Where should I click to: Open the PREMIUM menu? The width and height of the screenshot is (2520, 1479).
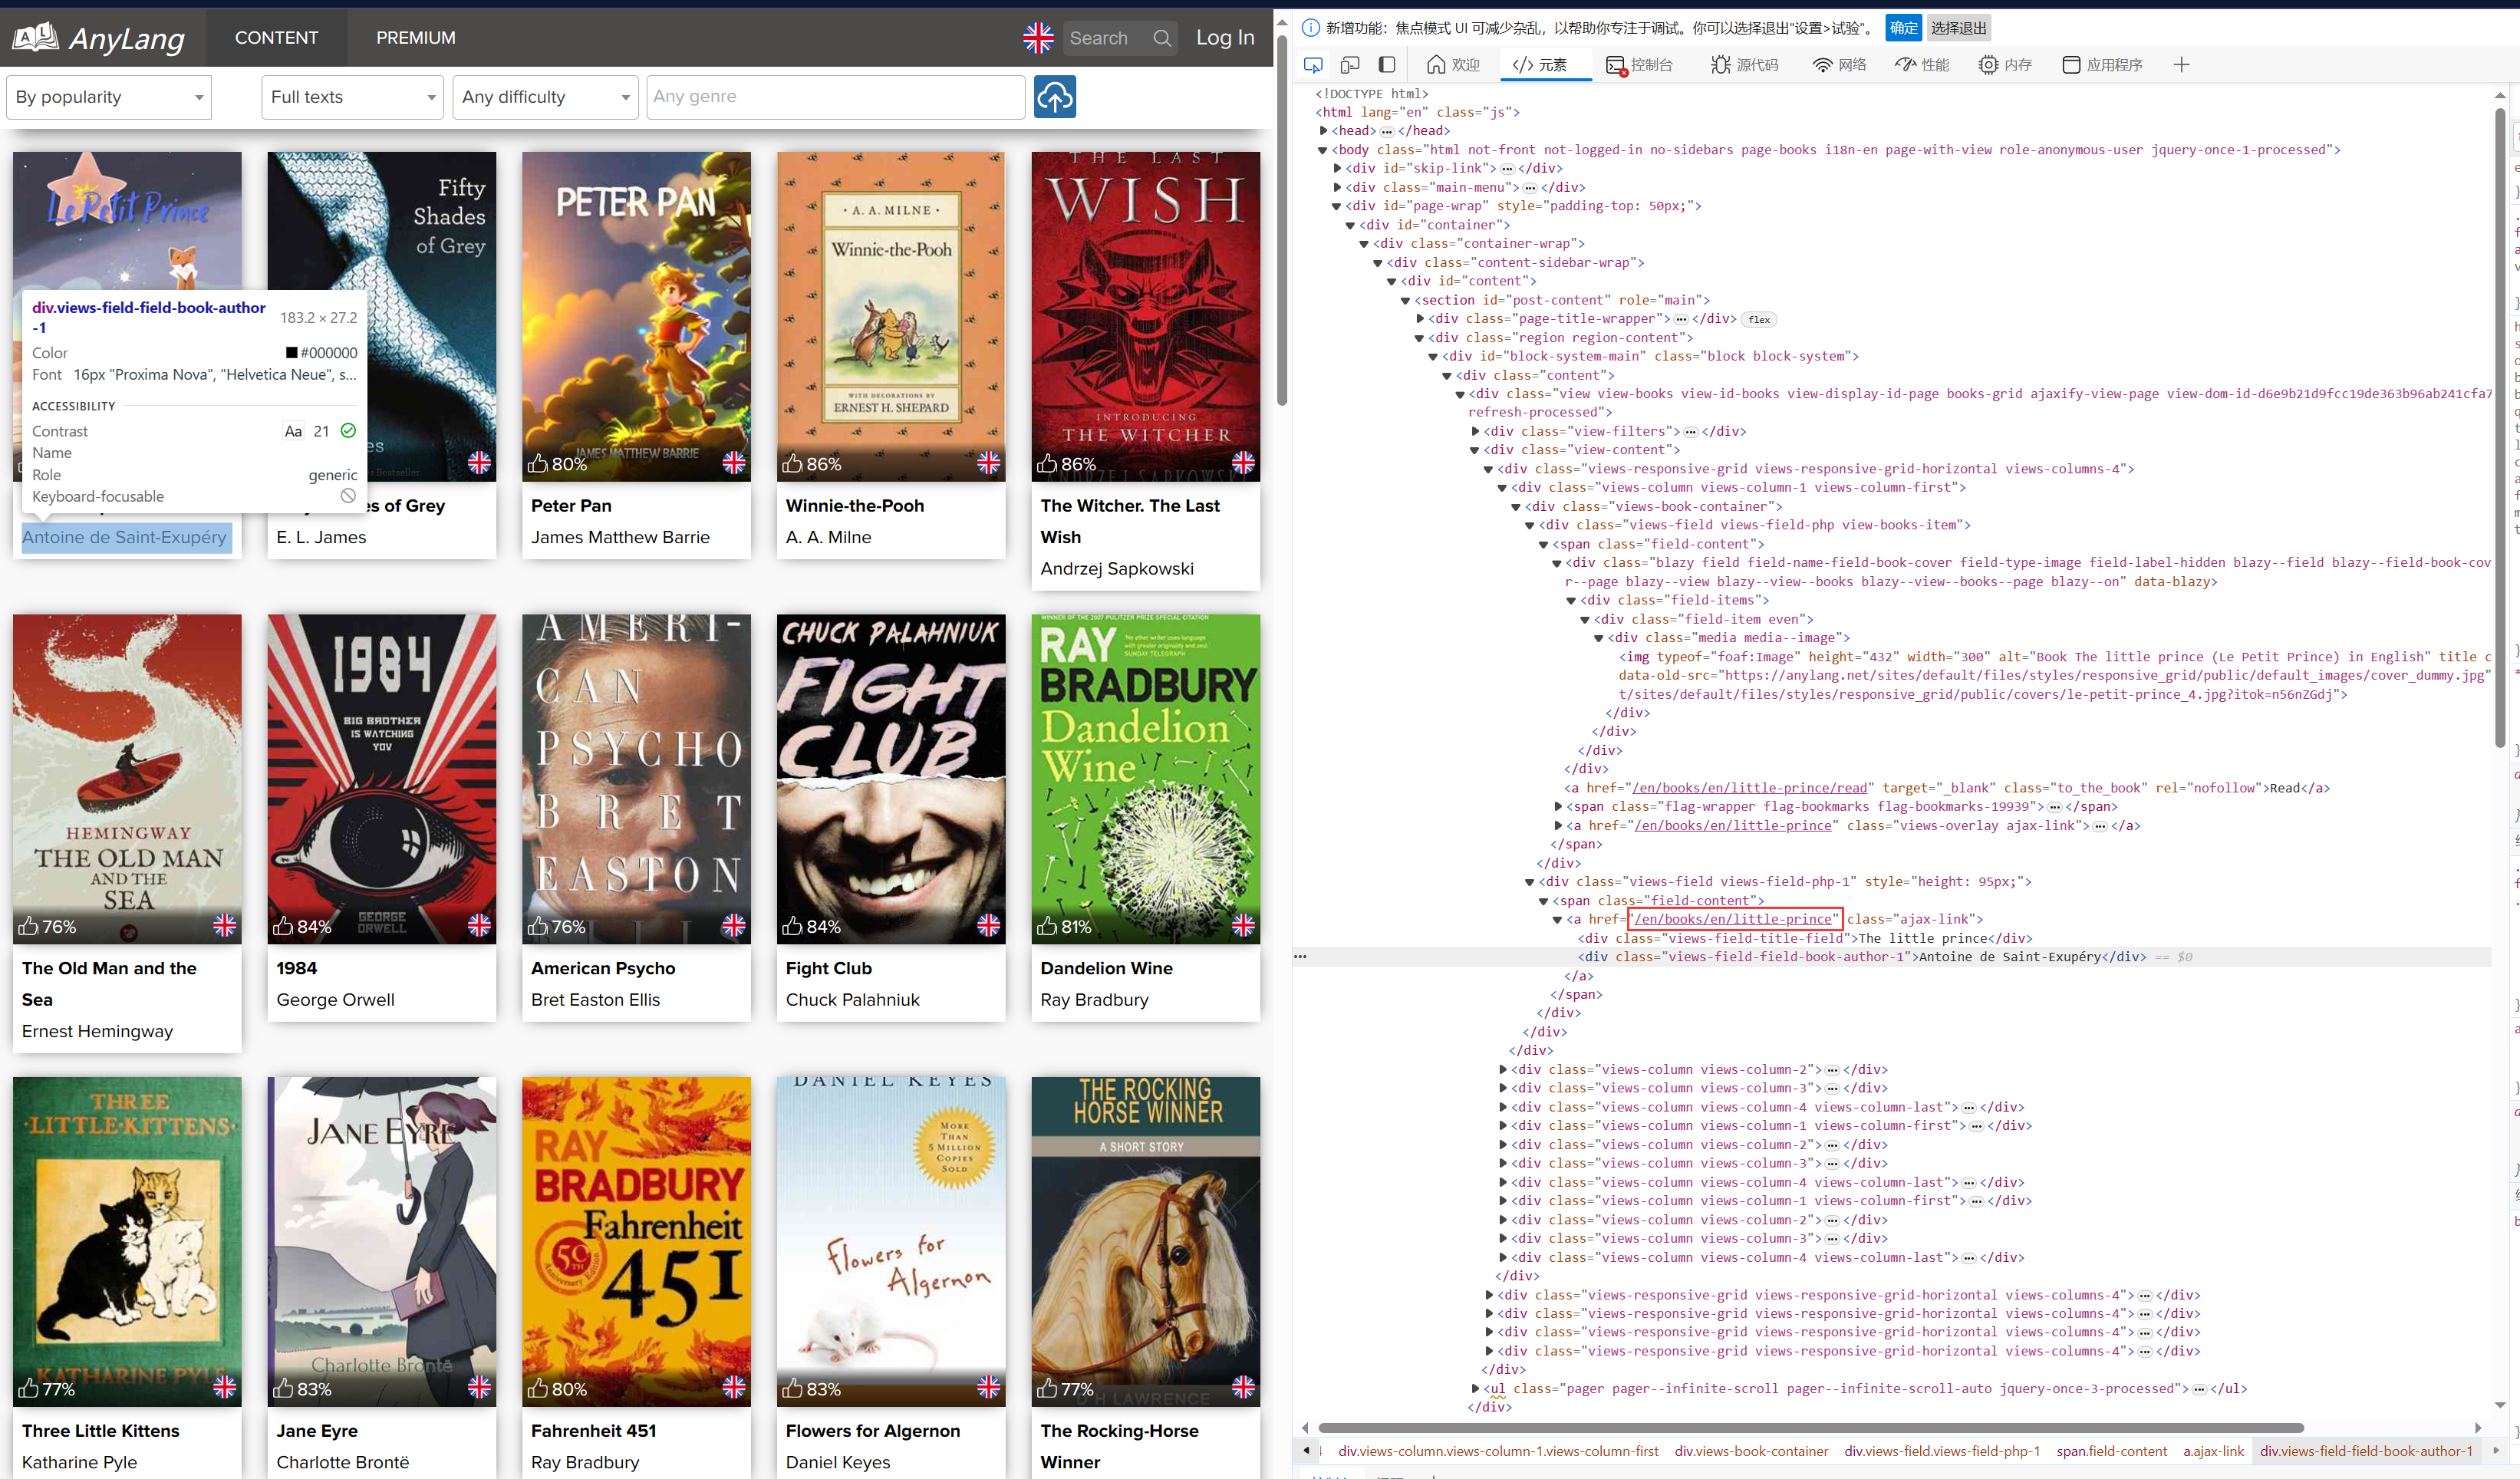[416, 38]
